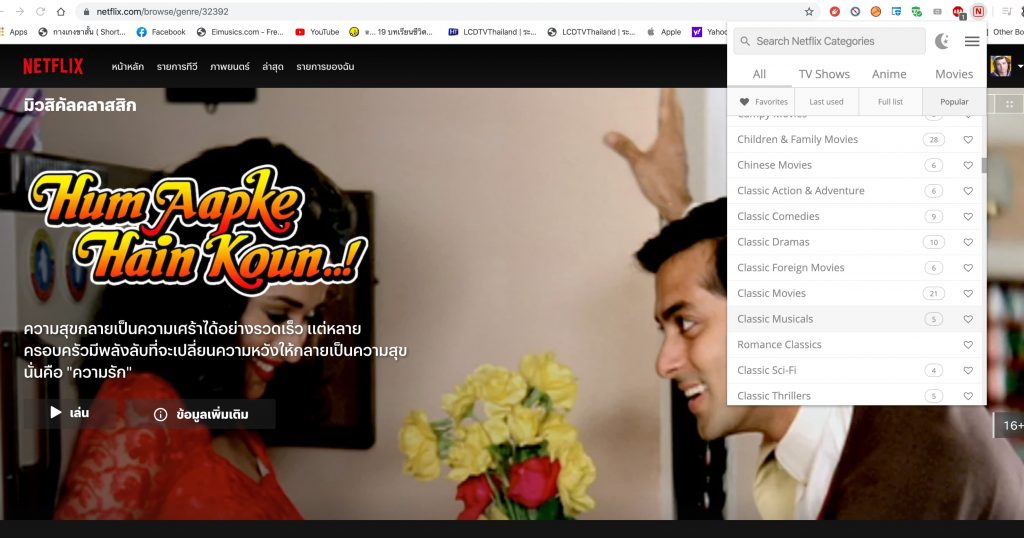Switch to the Movies tab
Screen dimensions: 1024x538
point(953,74)
